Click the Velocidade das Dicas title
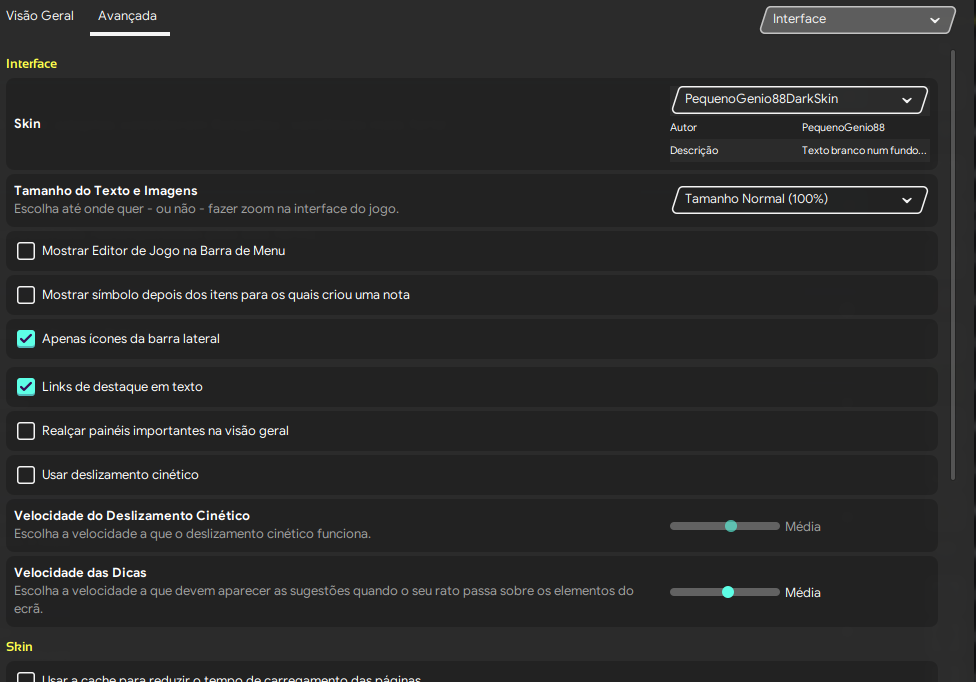Viewport: 976px width, 682px height. pyautogui.click(x=80, y=572)
